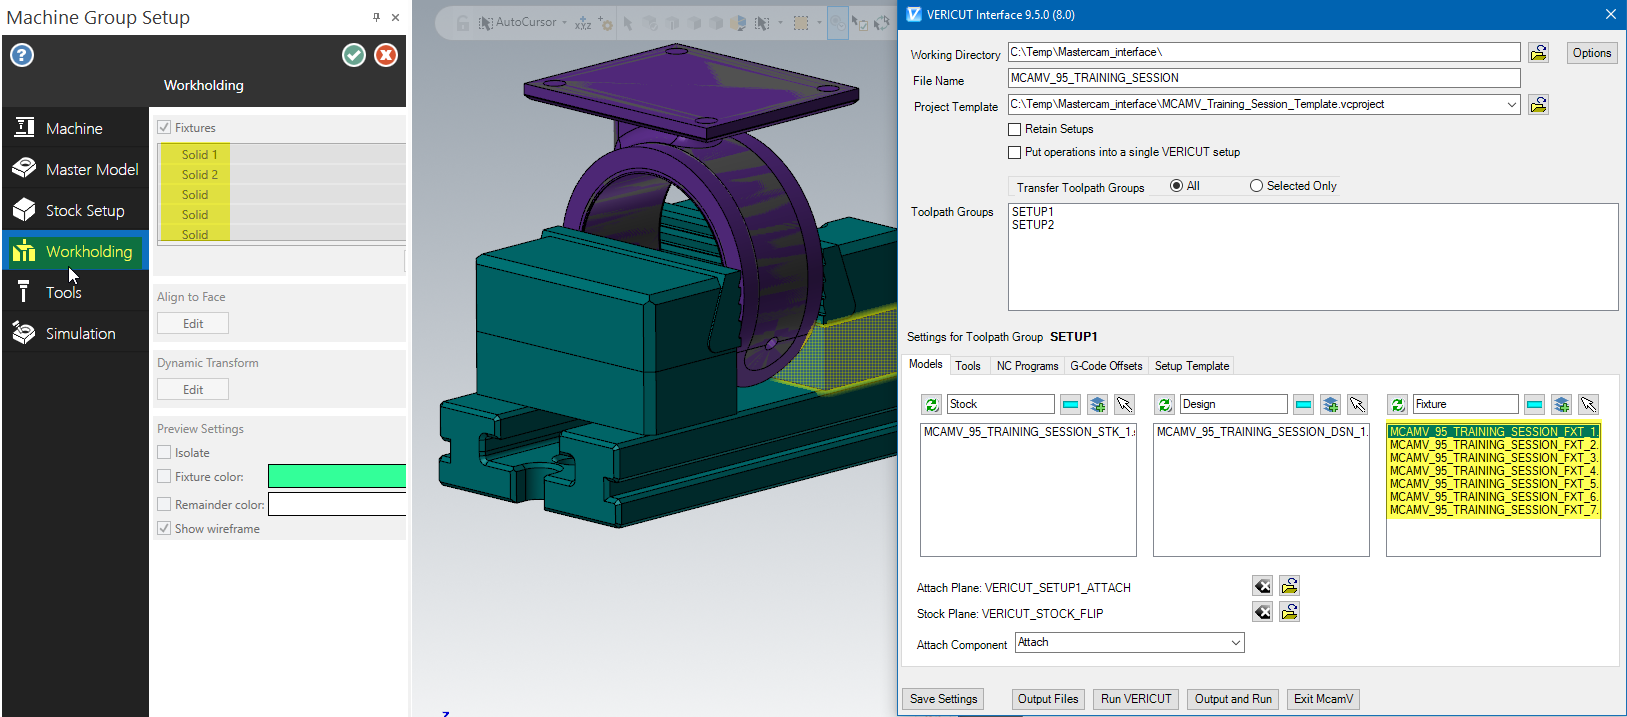Open the Project Template dropdown
Screen dimensions: 1627x717
(x=1511, y=104)
